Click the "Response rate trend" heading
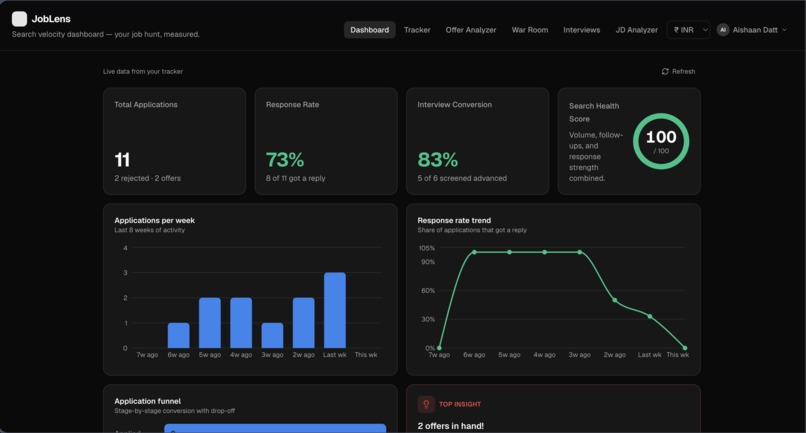806x433 pixels. coord(454,220)
